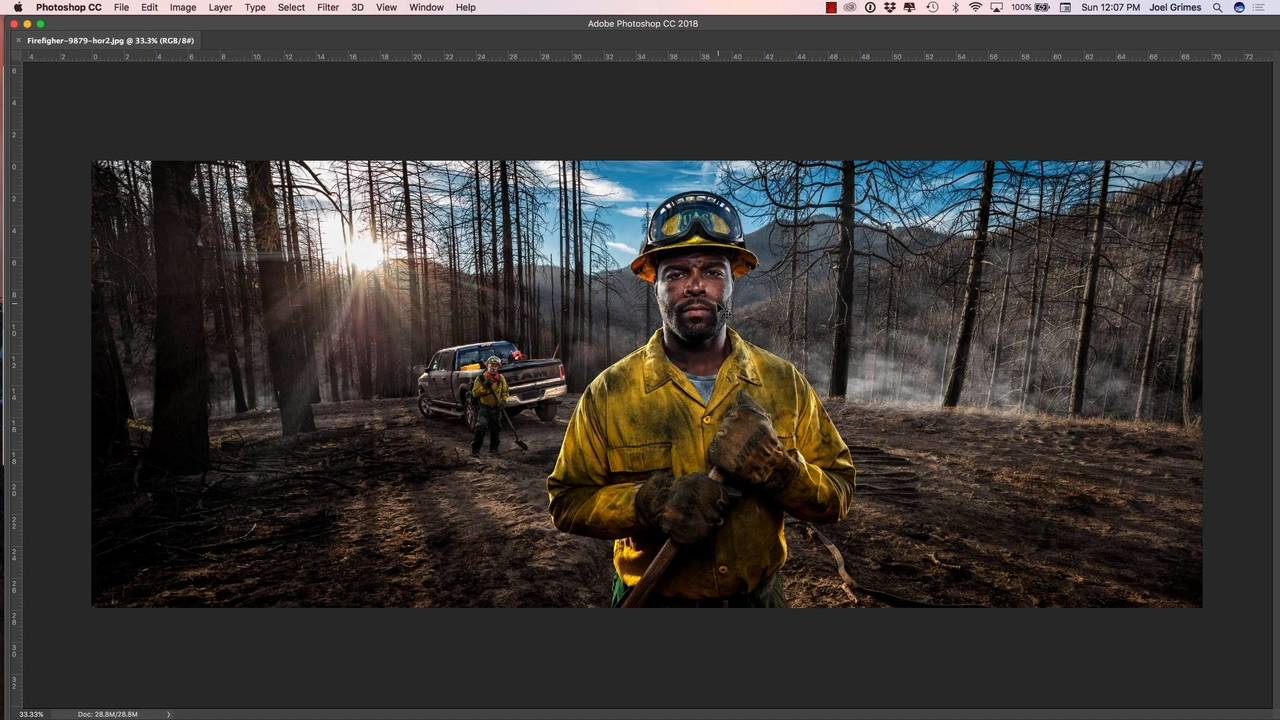Click the Creative Cloud menu bar icon
This screenshot has height=720, width=1280.
click(850, 7)
